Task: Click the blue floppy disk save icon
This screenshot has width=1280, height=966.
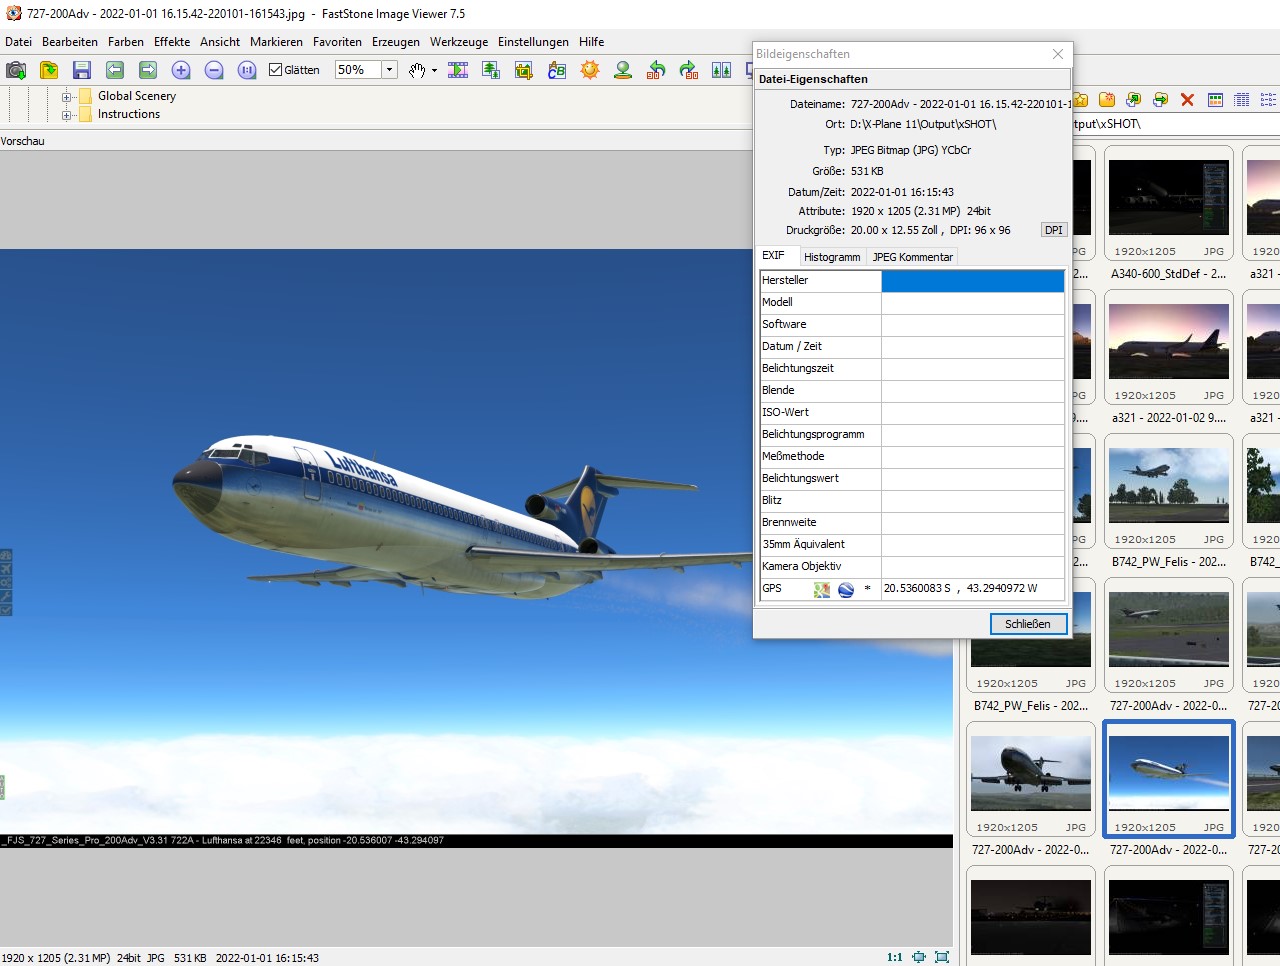Action: pyautogui.click(x=82, y=70)
